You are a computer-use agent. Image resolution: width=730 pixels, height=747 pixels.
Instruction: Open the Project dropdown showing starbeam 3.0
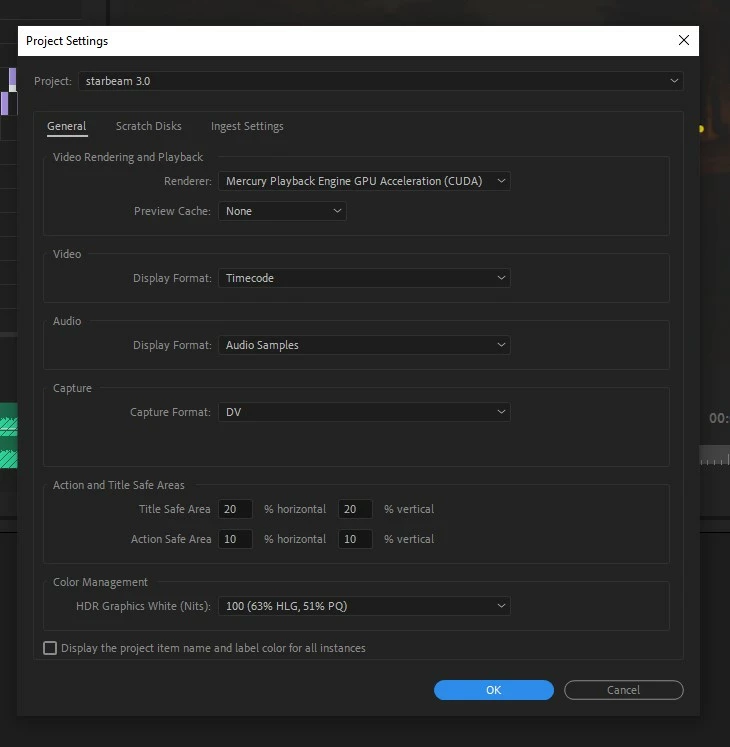381,81
